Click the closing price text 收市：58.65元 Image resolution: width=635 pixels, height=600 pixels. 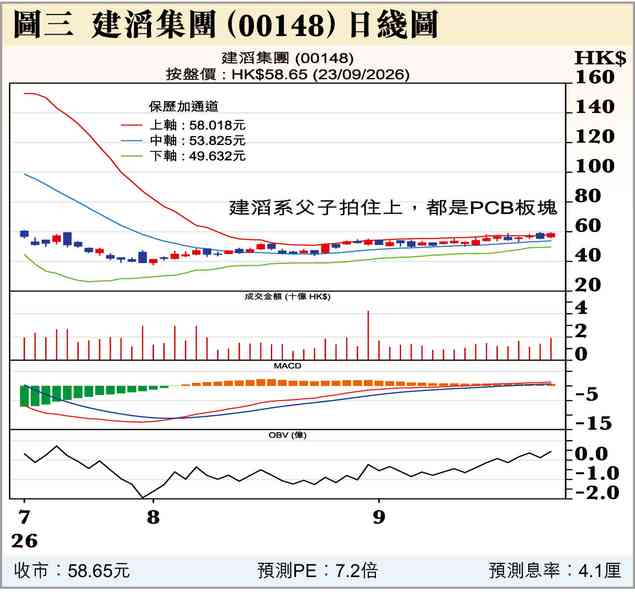pyautogui.click(x=71, y=571)
